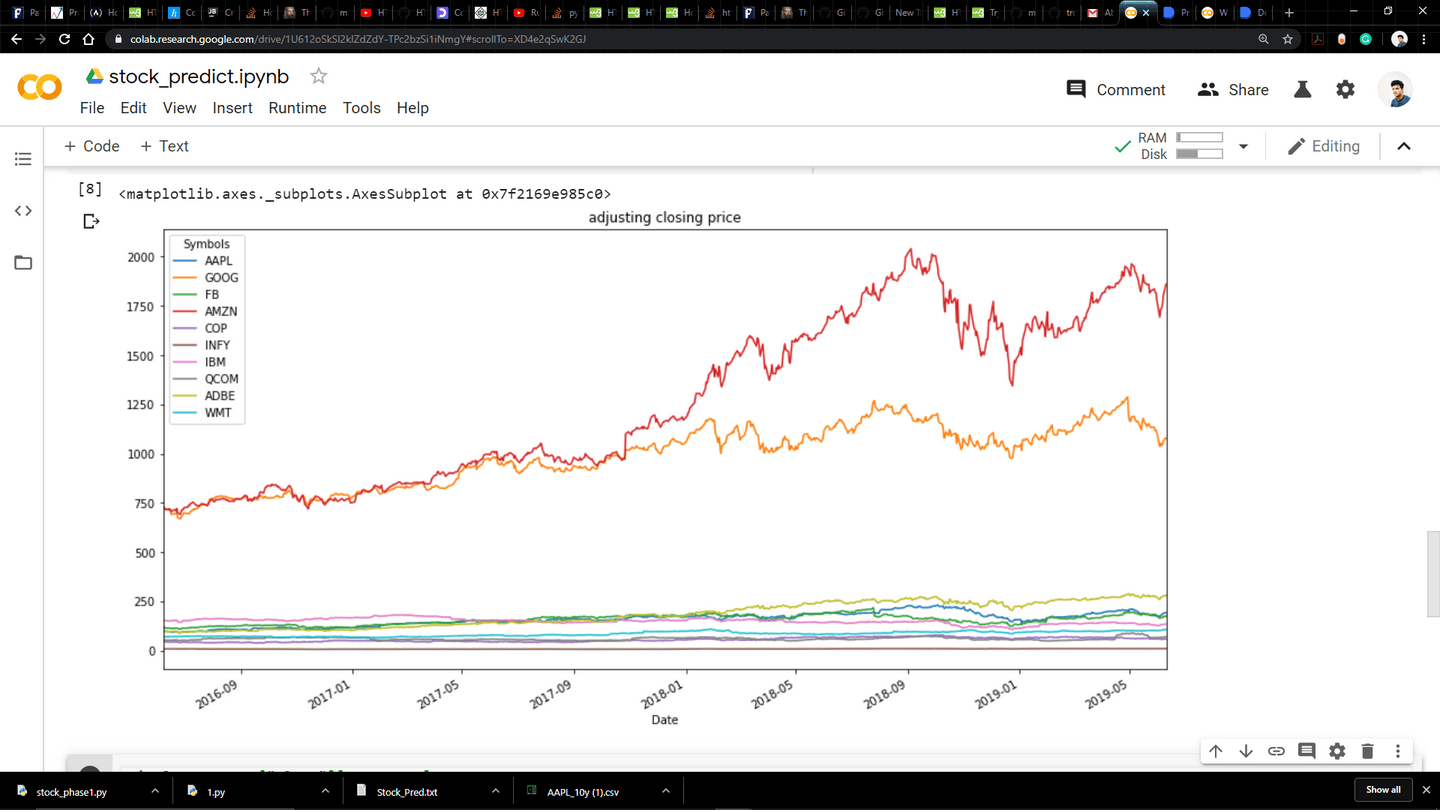Image resolution: width=1440 pixels, height=810 pixels.
Task: Open more cell actions menu
Action: (1398, 751)
